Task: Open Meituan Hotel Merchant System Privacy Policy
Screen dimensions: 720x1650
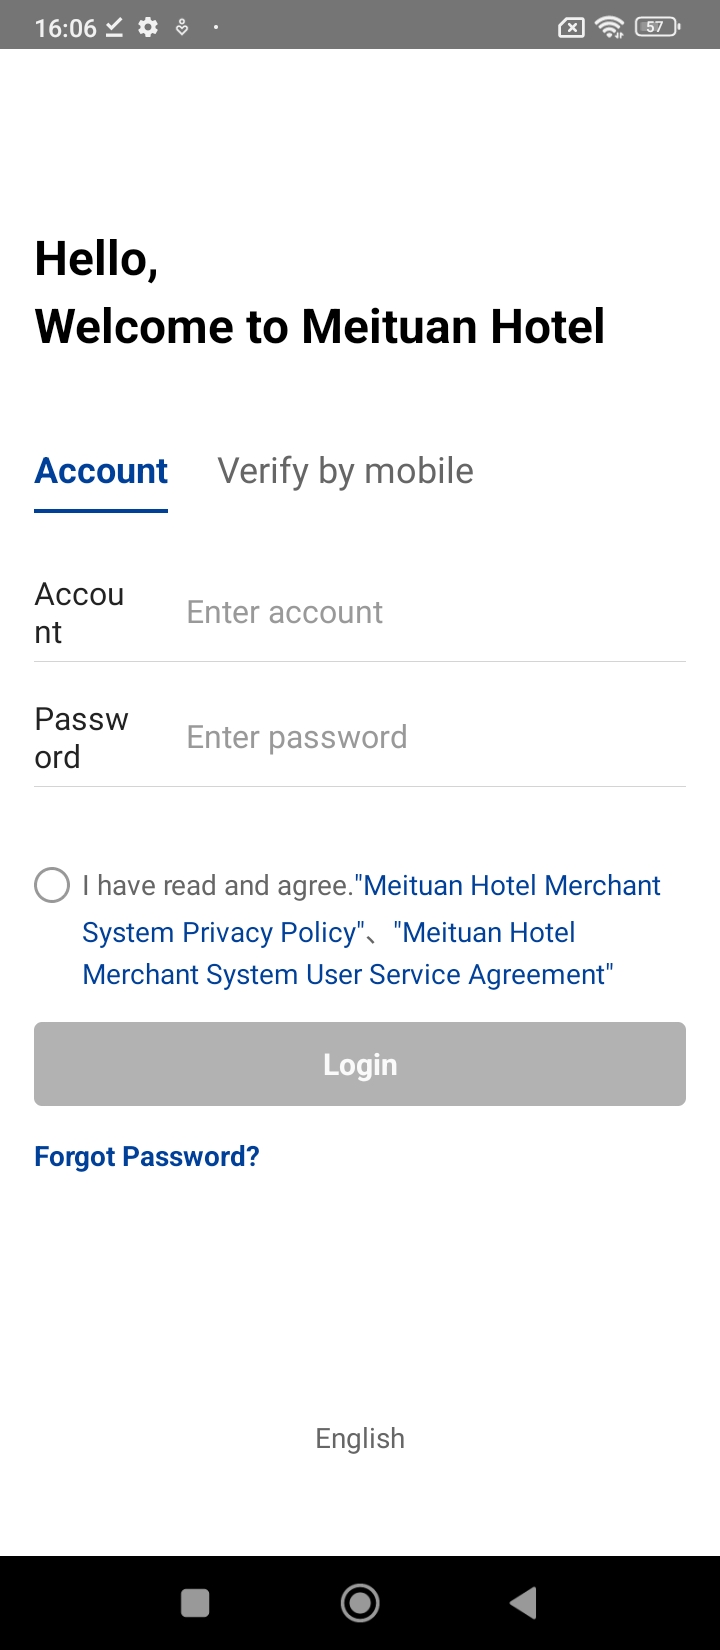Action: (371, 909)
